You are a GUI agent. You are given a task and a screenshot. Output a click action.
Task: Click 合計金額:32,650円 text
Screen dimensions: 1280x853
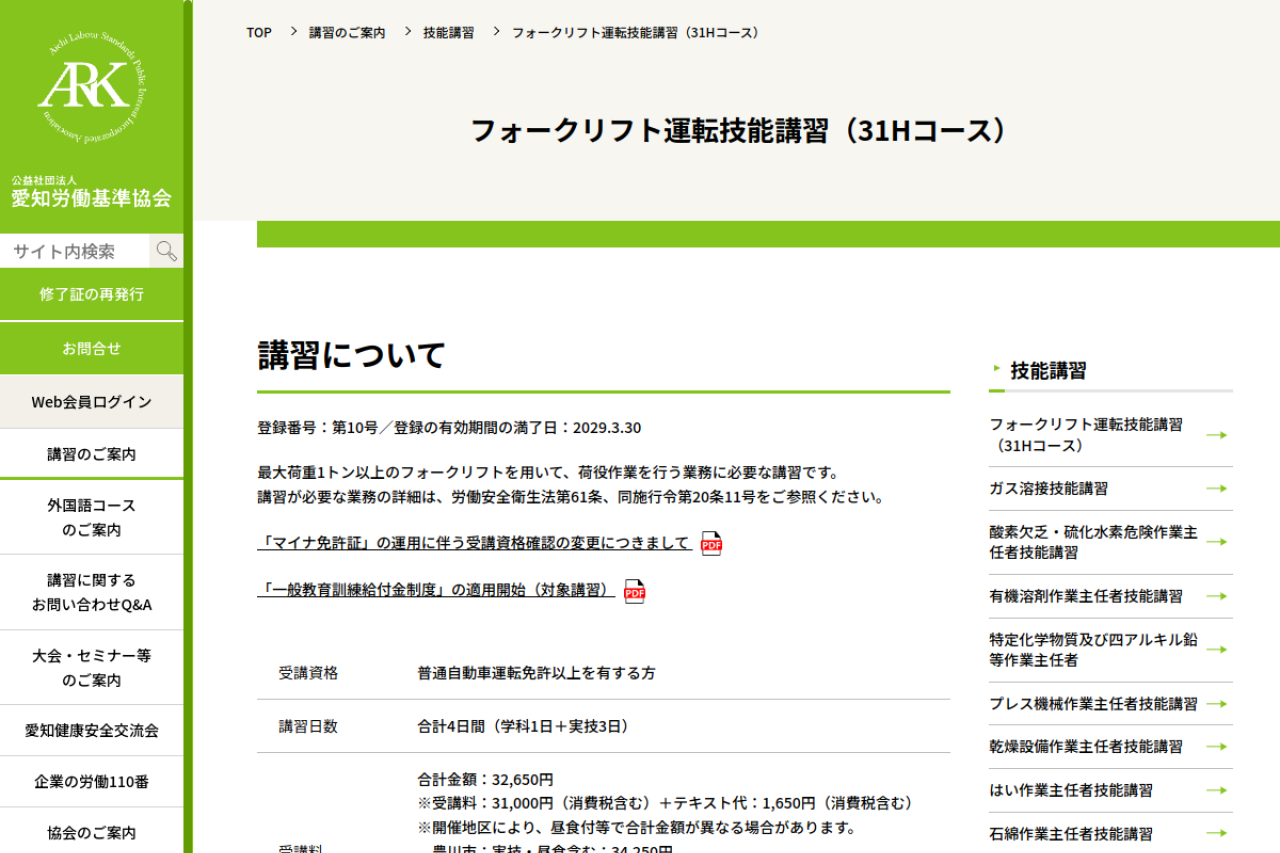tap(485, 779)
